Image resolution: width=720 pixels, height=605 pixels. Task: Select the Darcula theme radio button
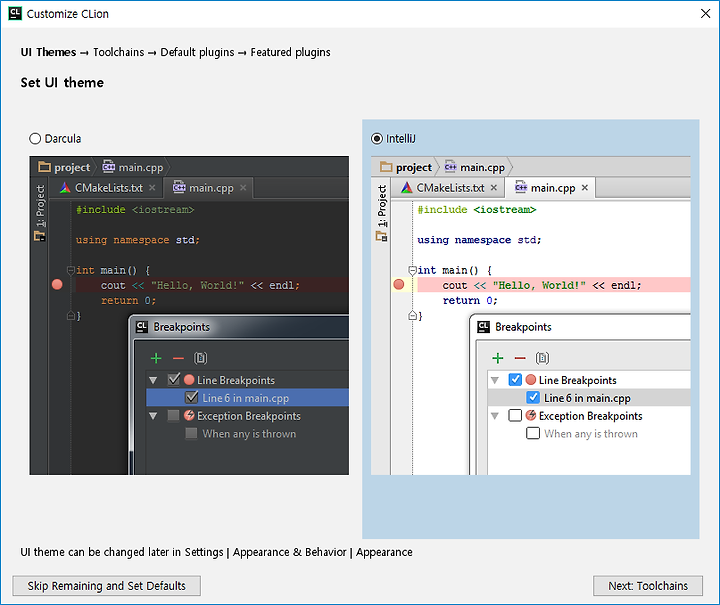35,139
